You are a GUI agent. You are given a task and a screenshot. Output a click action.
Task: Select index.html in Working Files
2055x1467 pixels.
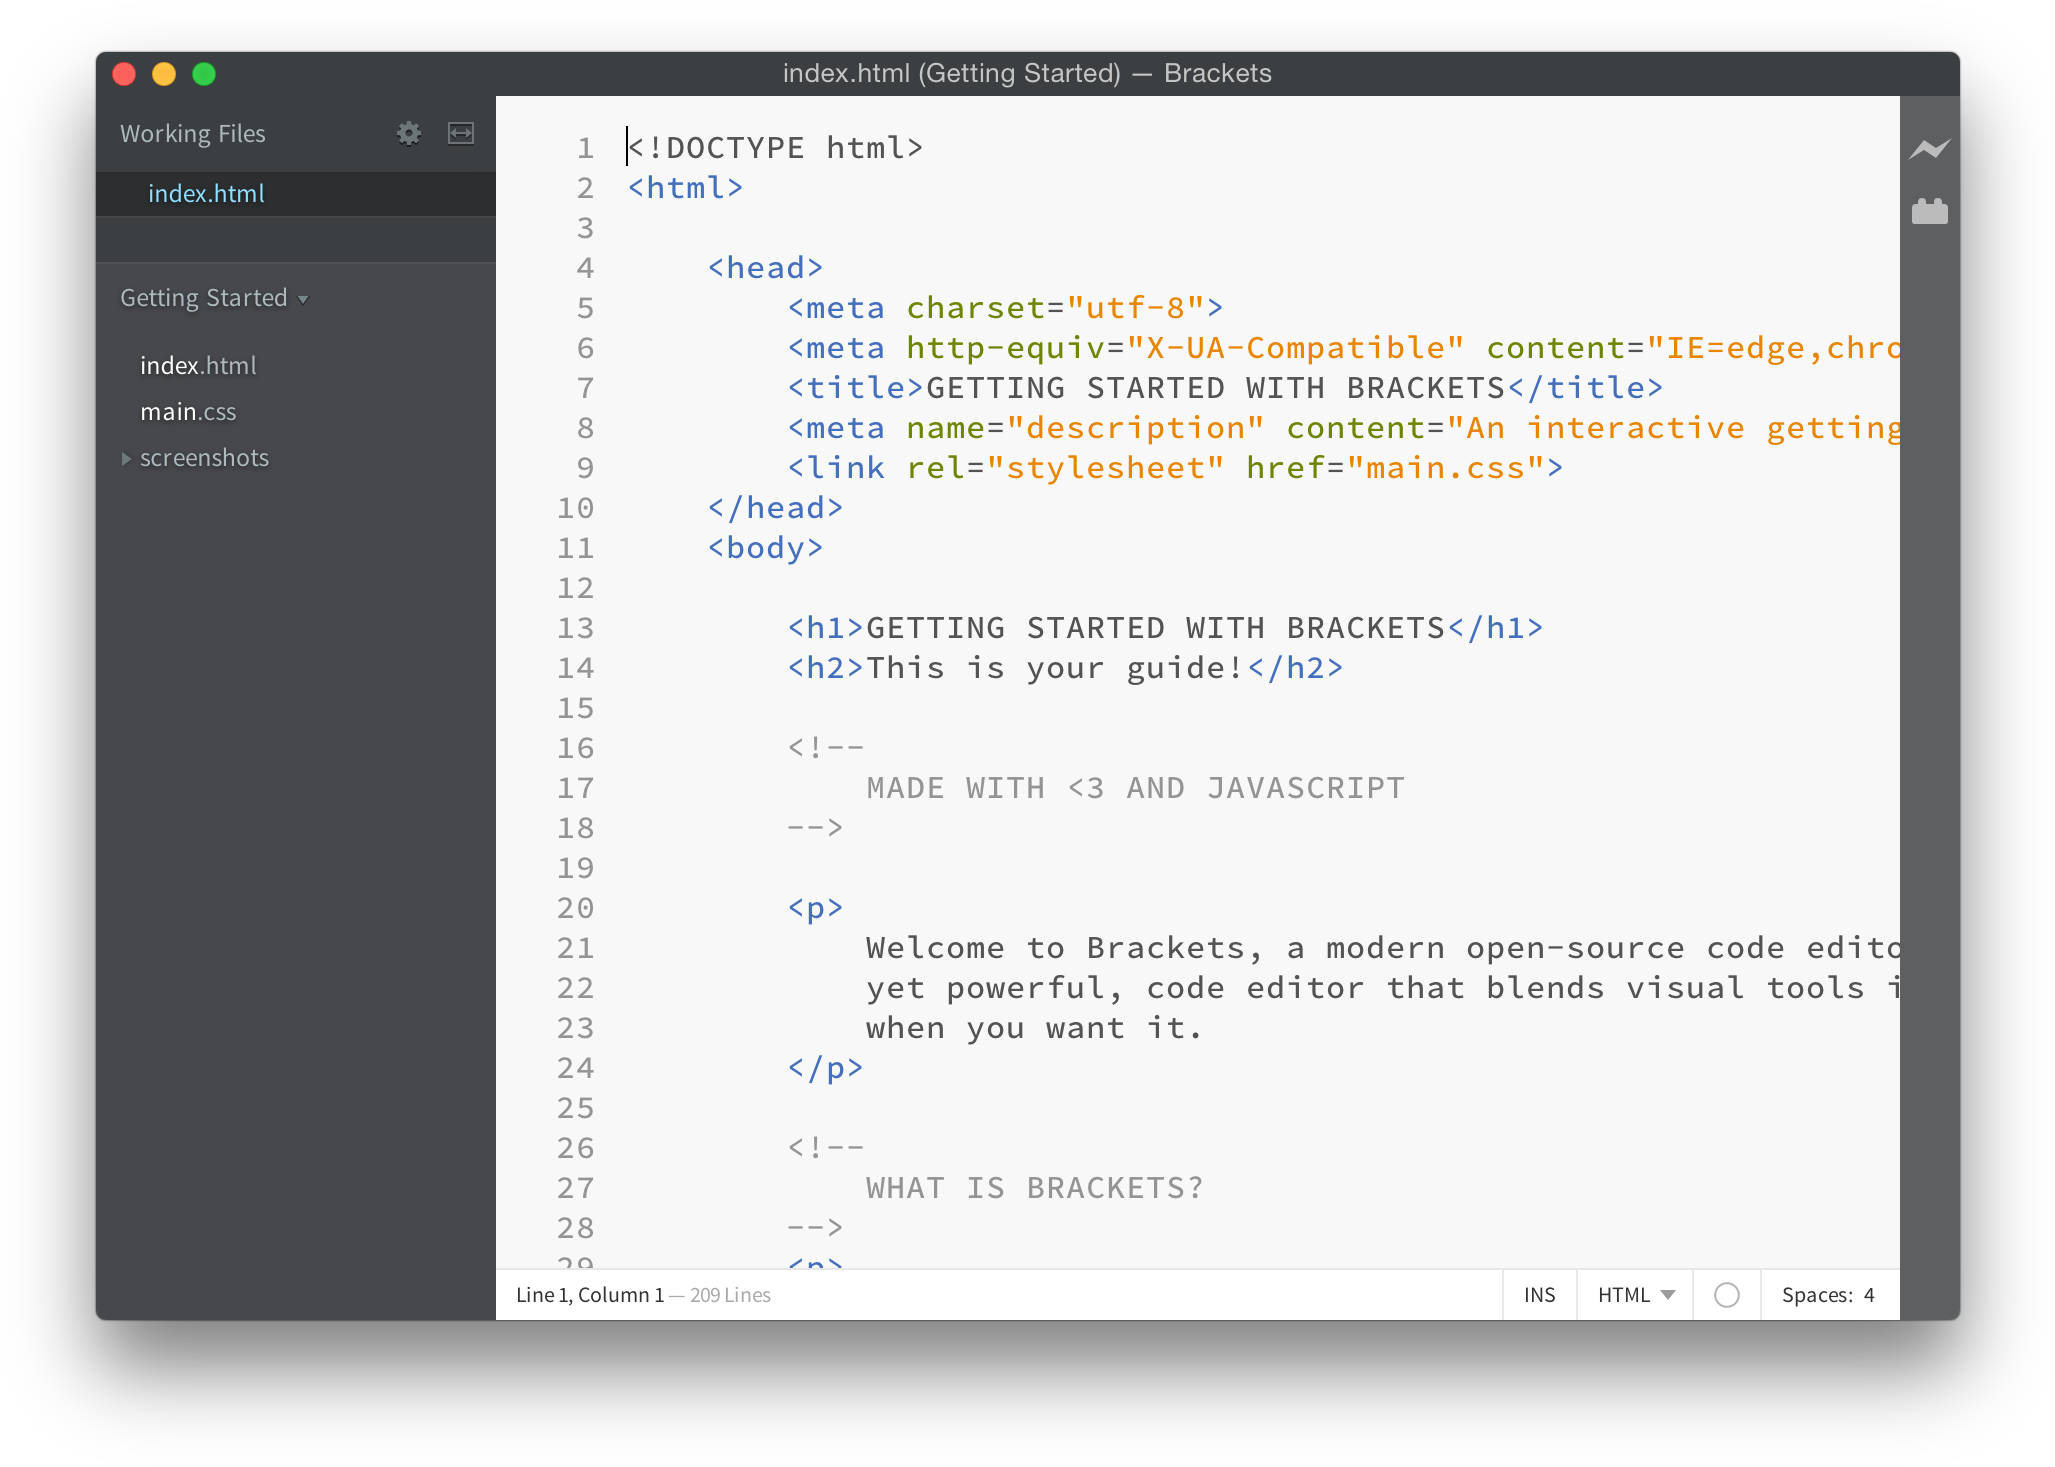(x=205, y=193)
